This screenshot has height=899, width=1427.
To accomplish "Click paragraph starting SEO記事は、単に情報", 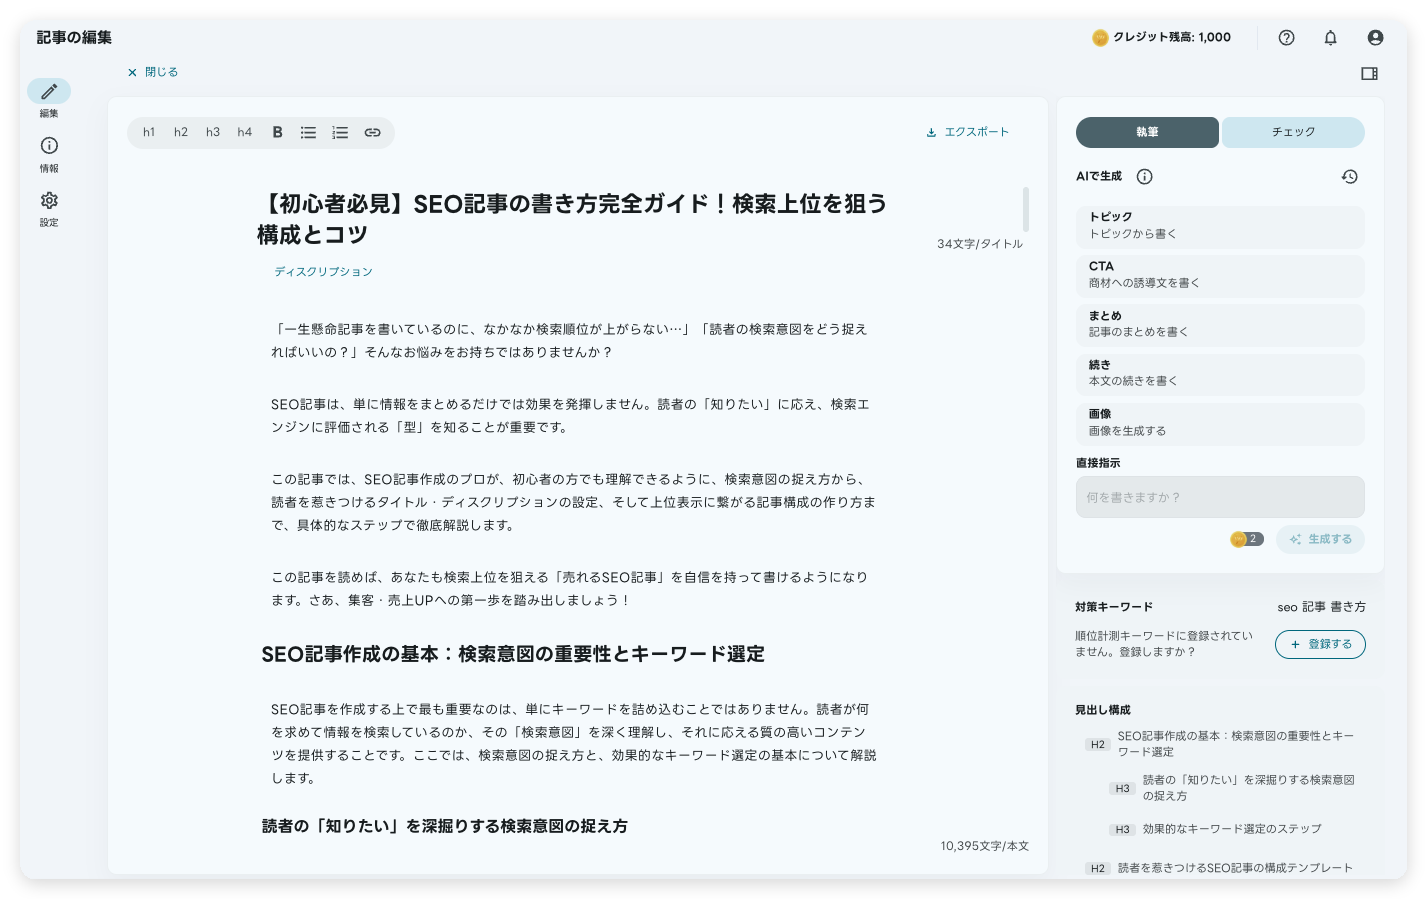I will pyautogui.click(x=570, y=416).
